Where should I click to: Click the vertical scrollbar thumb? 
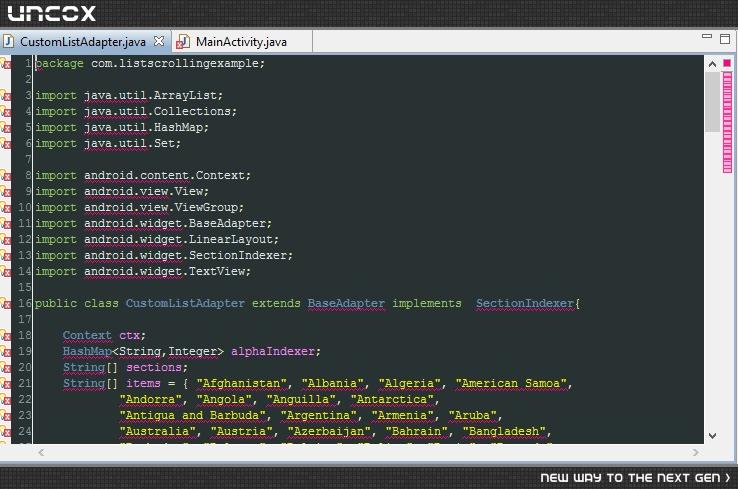[714, 102]
